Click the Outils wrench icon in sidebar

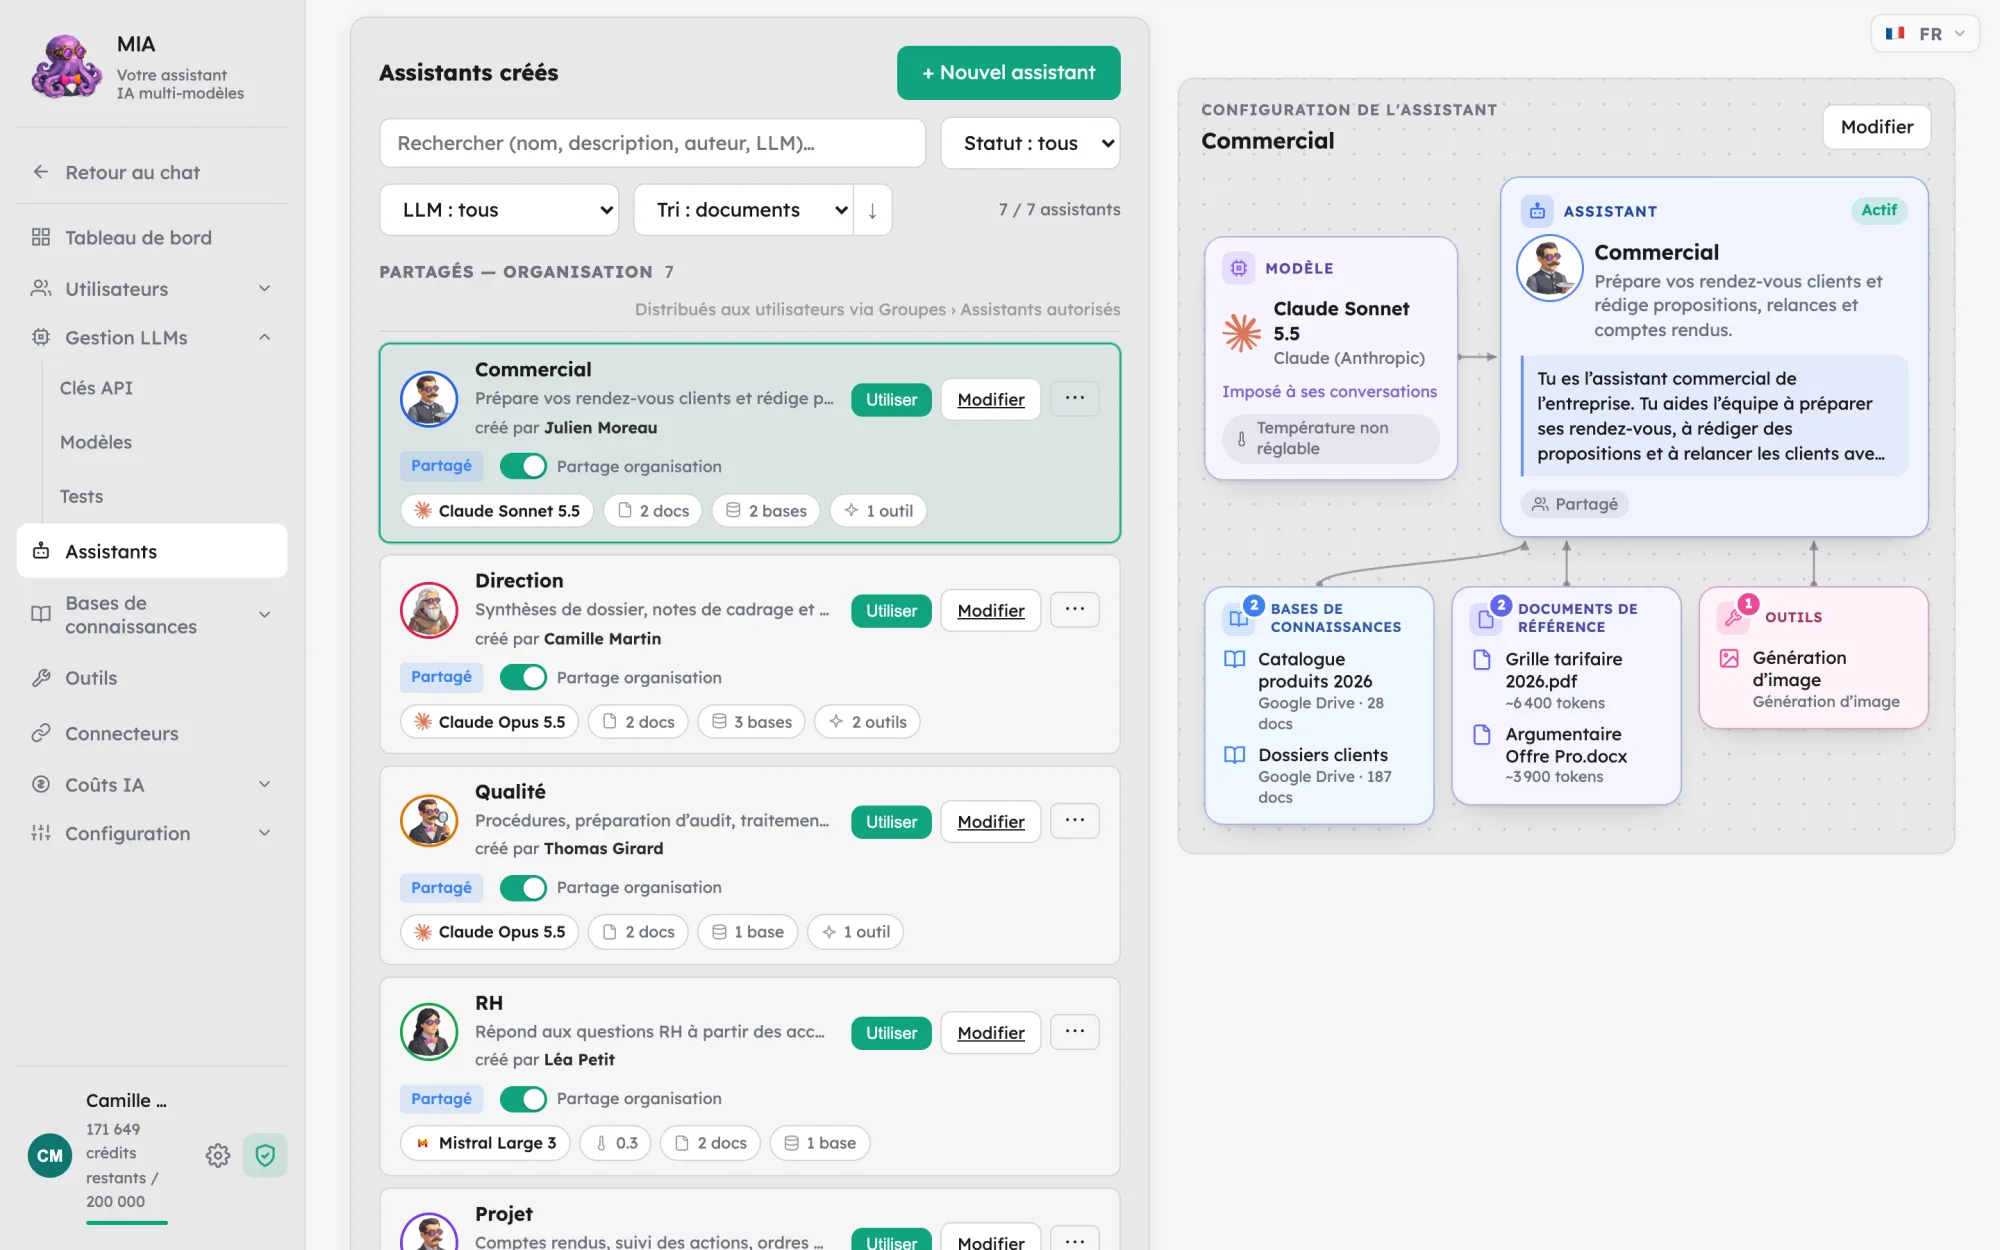(x=41, y=678)
